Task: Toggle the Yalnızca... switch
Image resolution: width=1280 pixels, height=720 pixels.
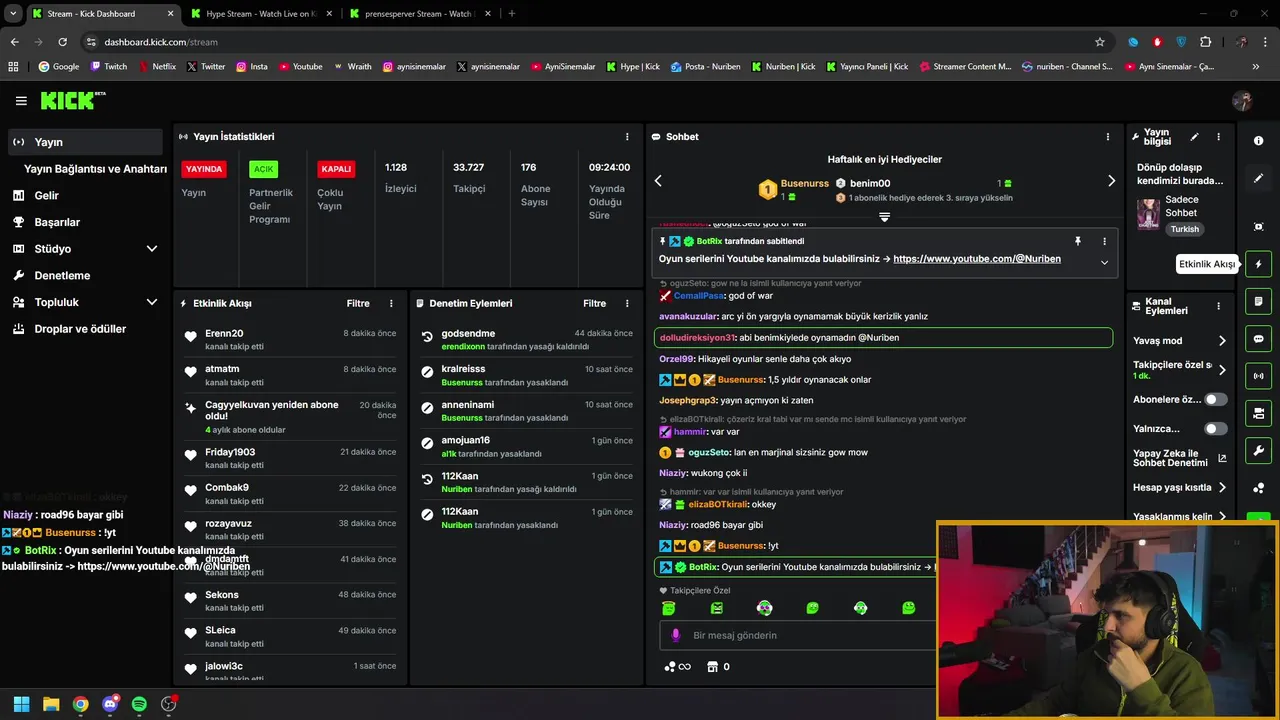Action: tap(1215, 429)
